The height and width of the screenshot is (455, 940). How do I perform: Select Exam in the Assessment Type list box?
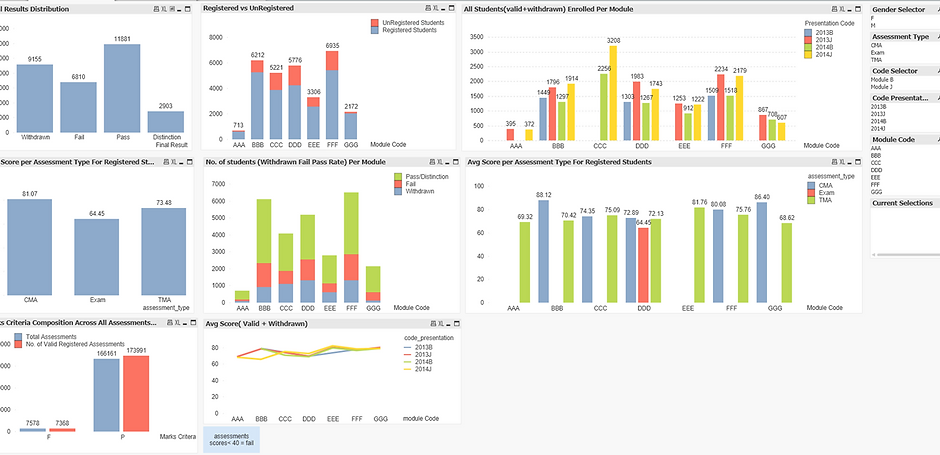[x=877, y=52]
